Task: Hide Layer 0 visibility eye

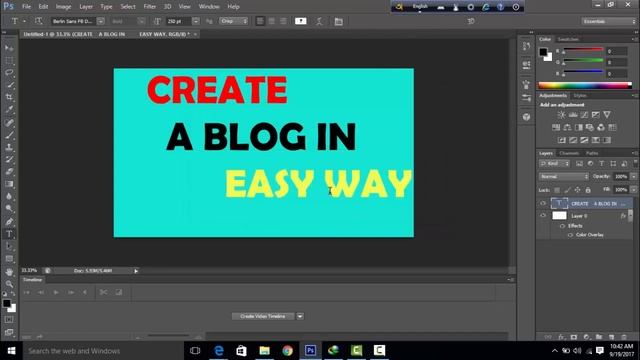Action: [x=543, y=216]
